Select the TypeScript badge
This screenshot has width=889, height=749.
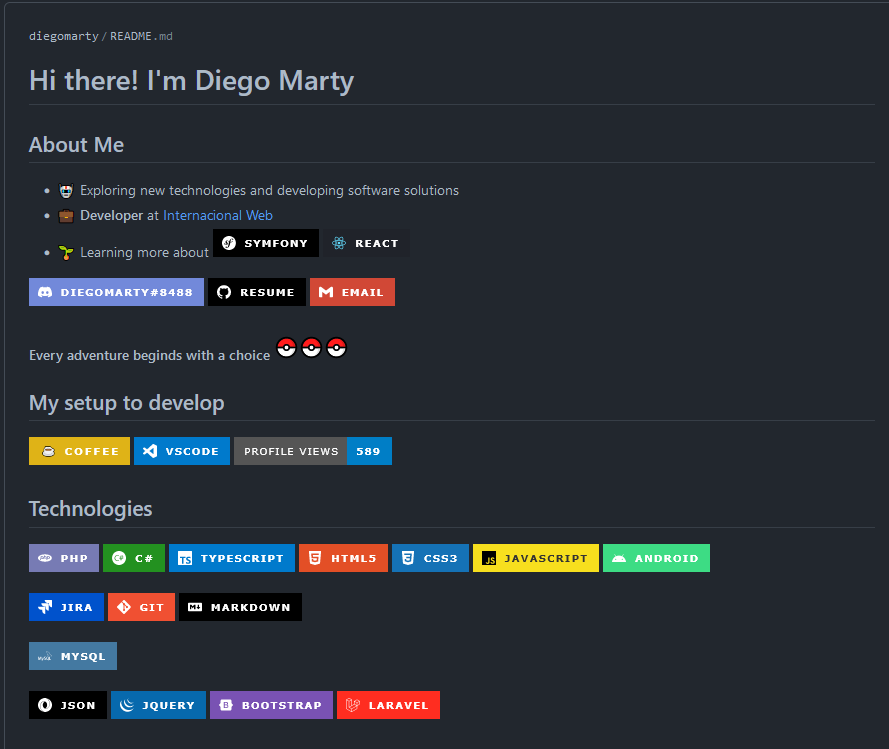click(232, 558)
